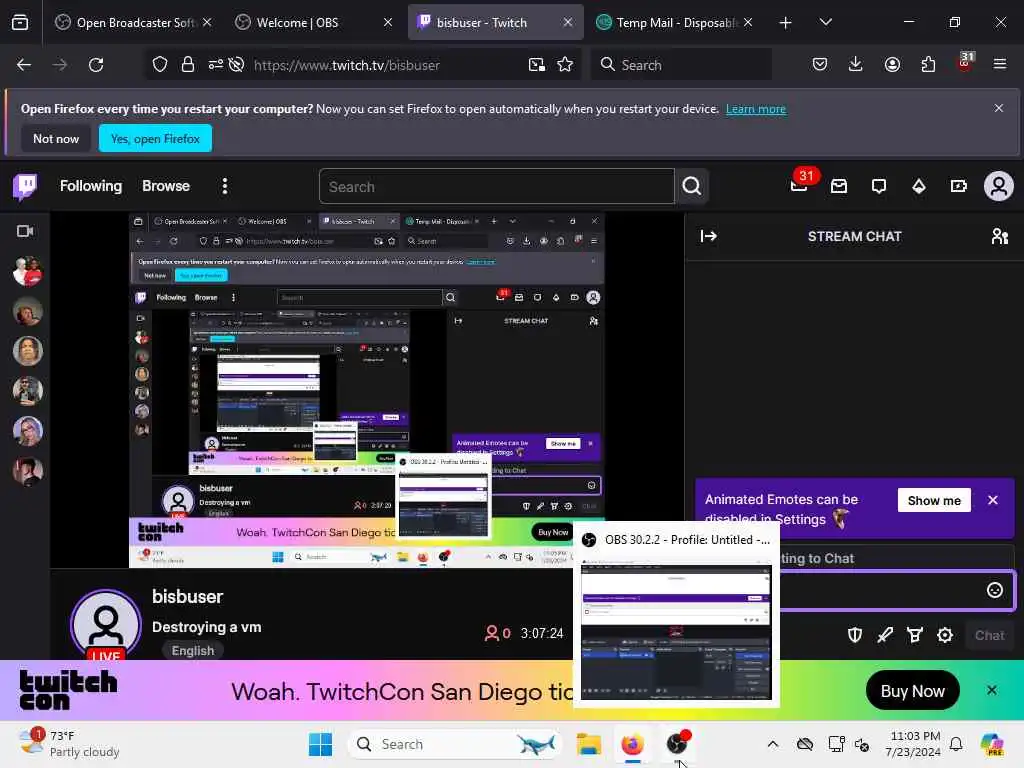Switch to the Welcome | OBS tab

pos(314,23)
